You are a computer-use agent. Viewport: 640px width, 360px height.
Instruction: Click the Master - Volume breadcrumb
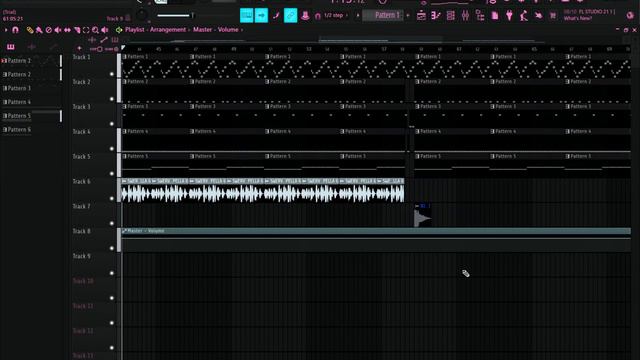tap(216, 30)
